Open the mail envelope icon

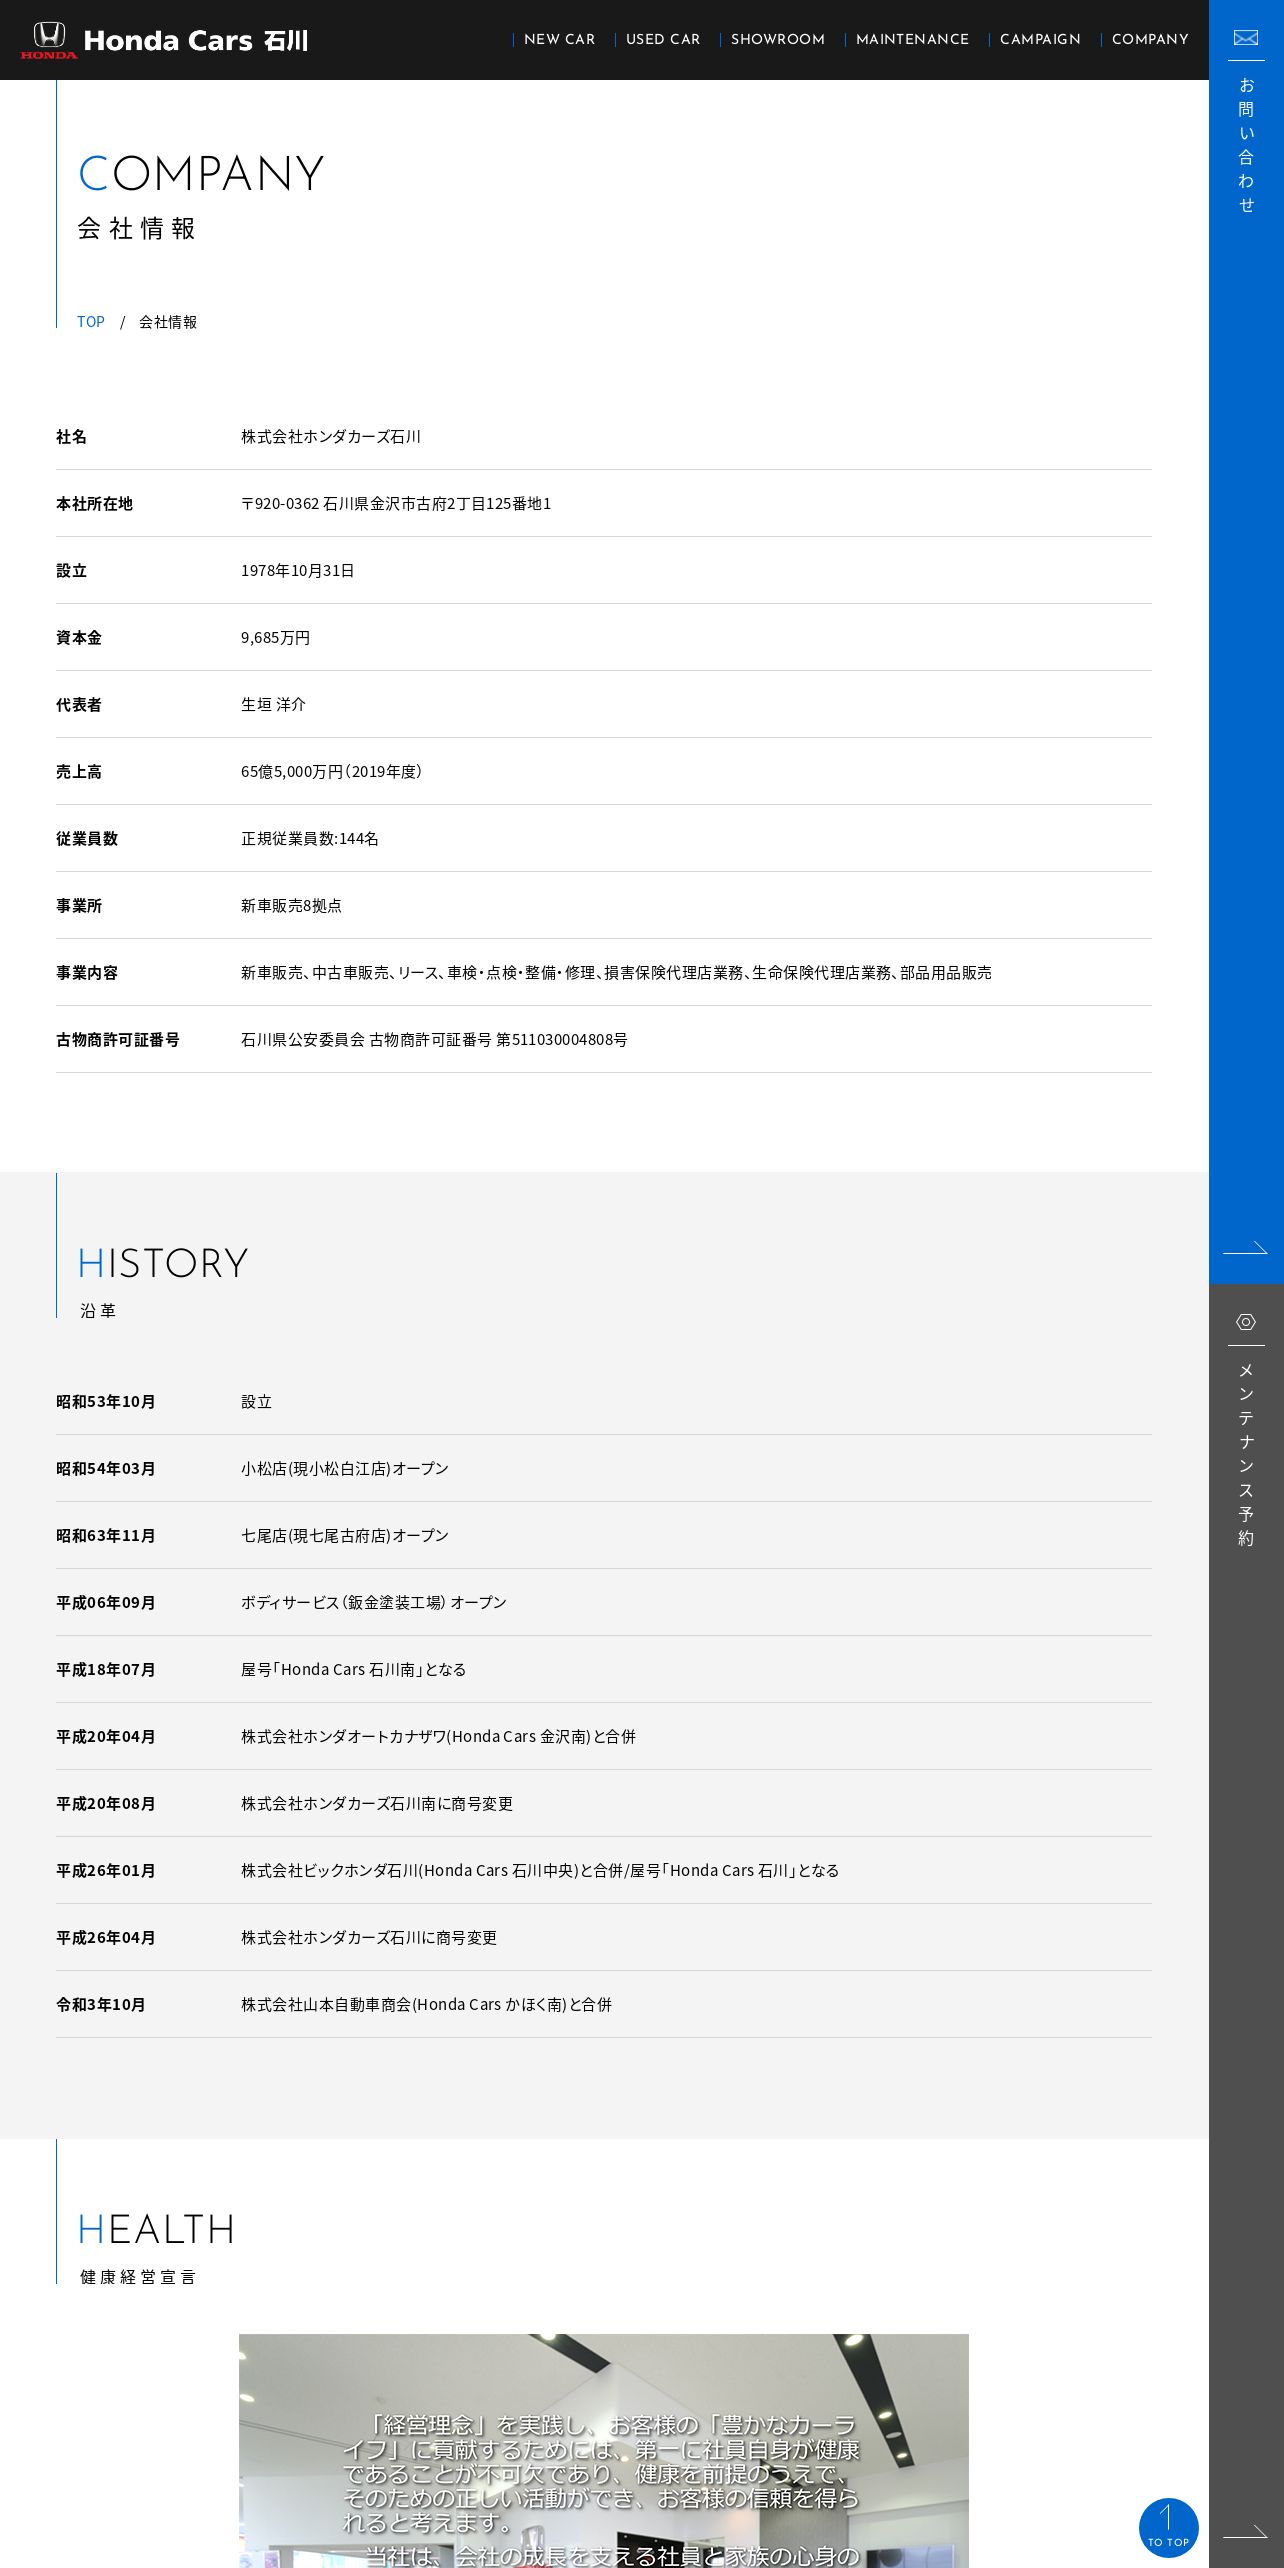1246,38
